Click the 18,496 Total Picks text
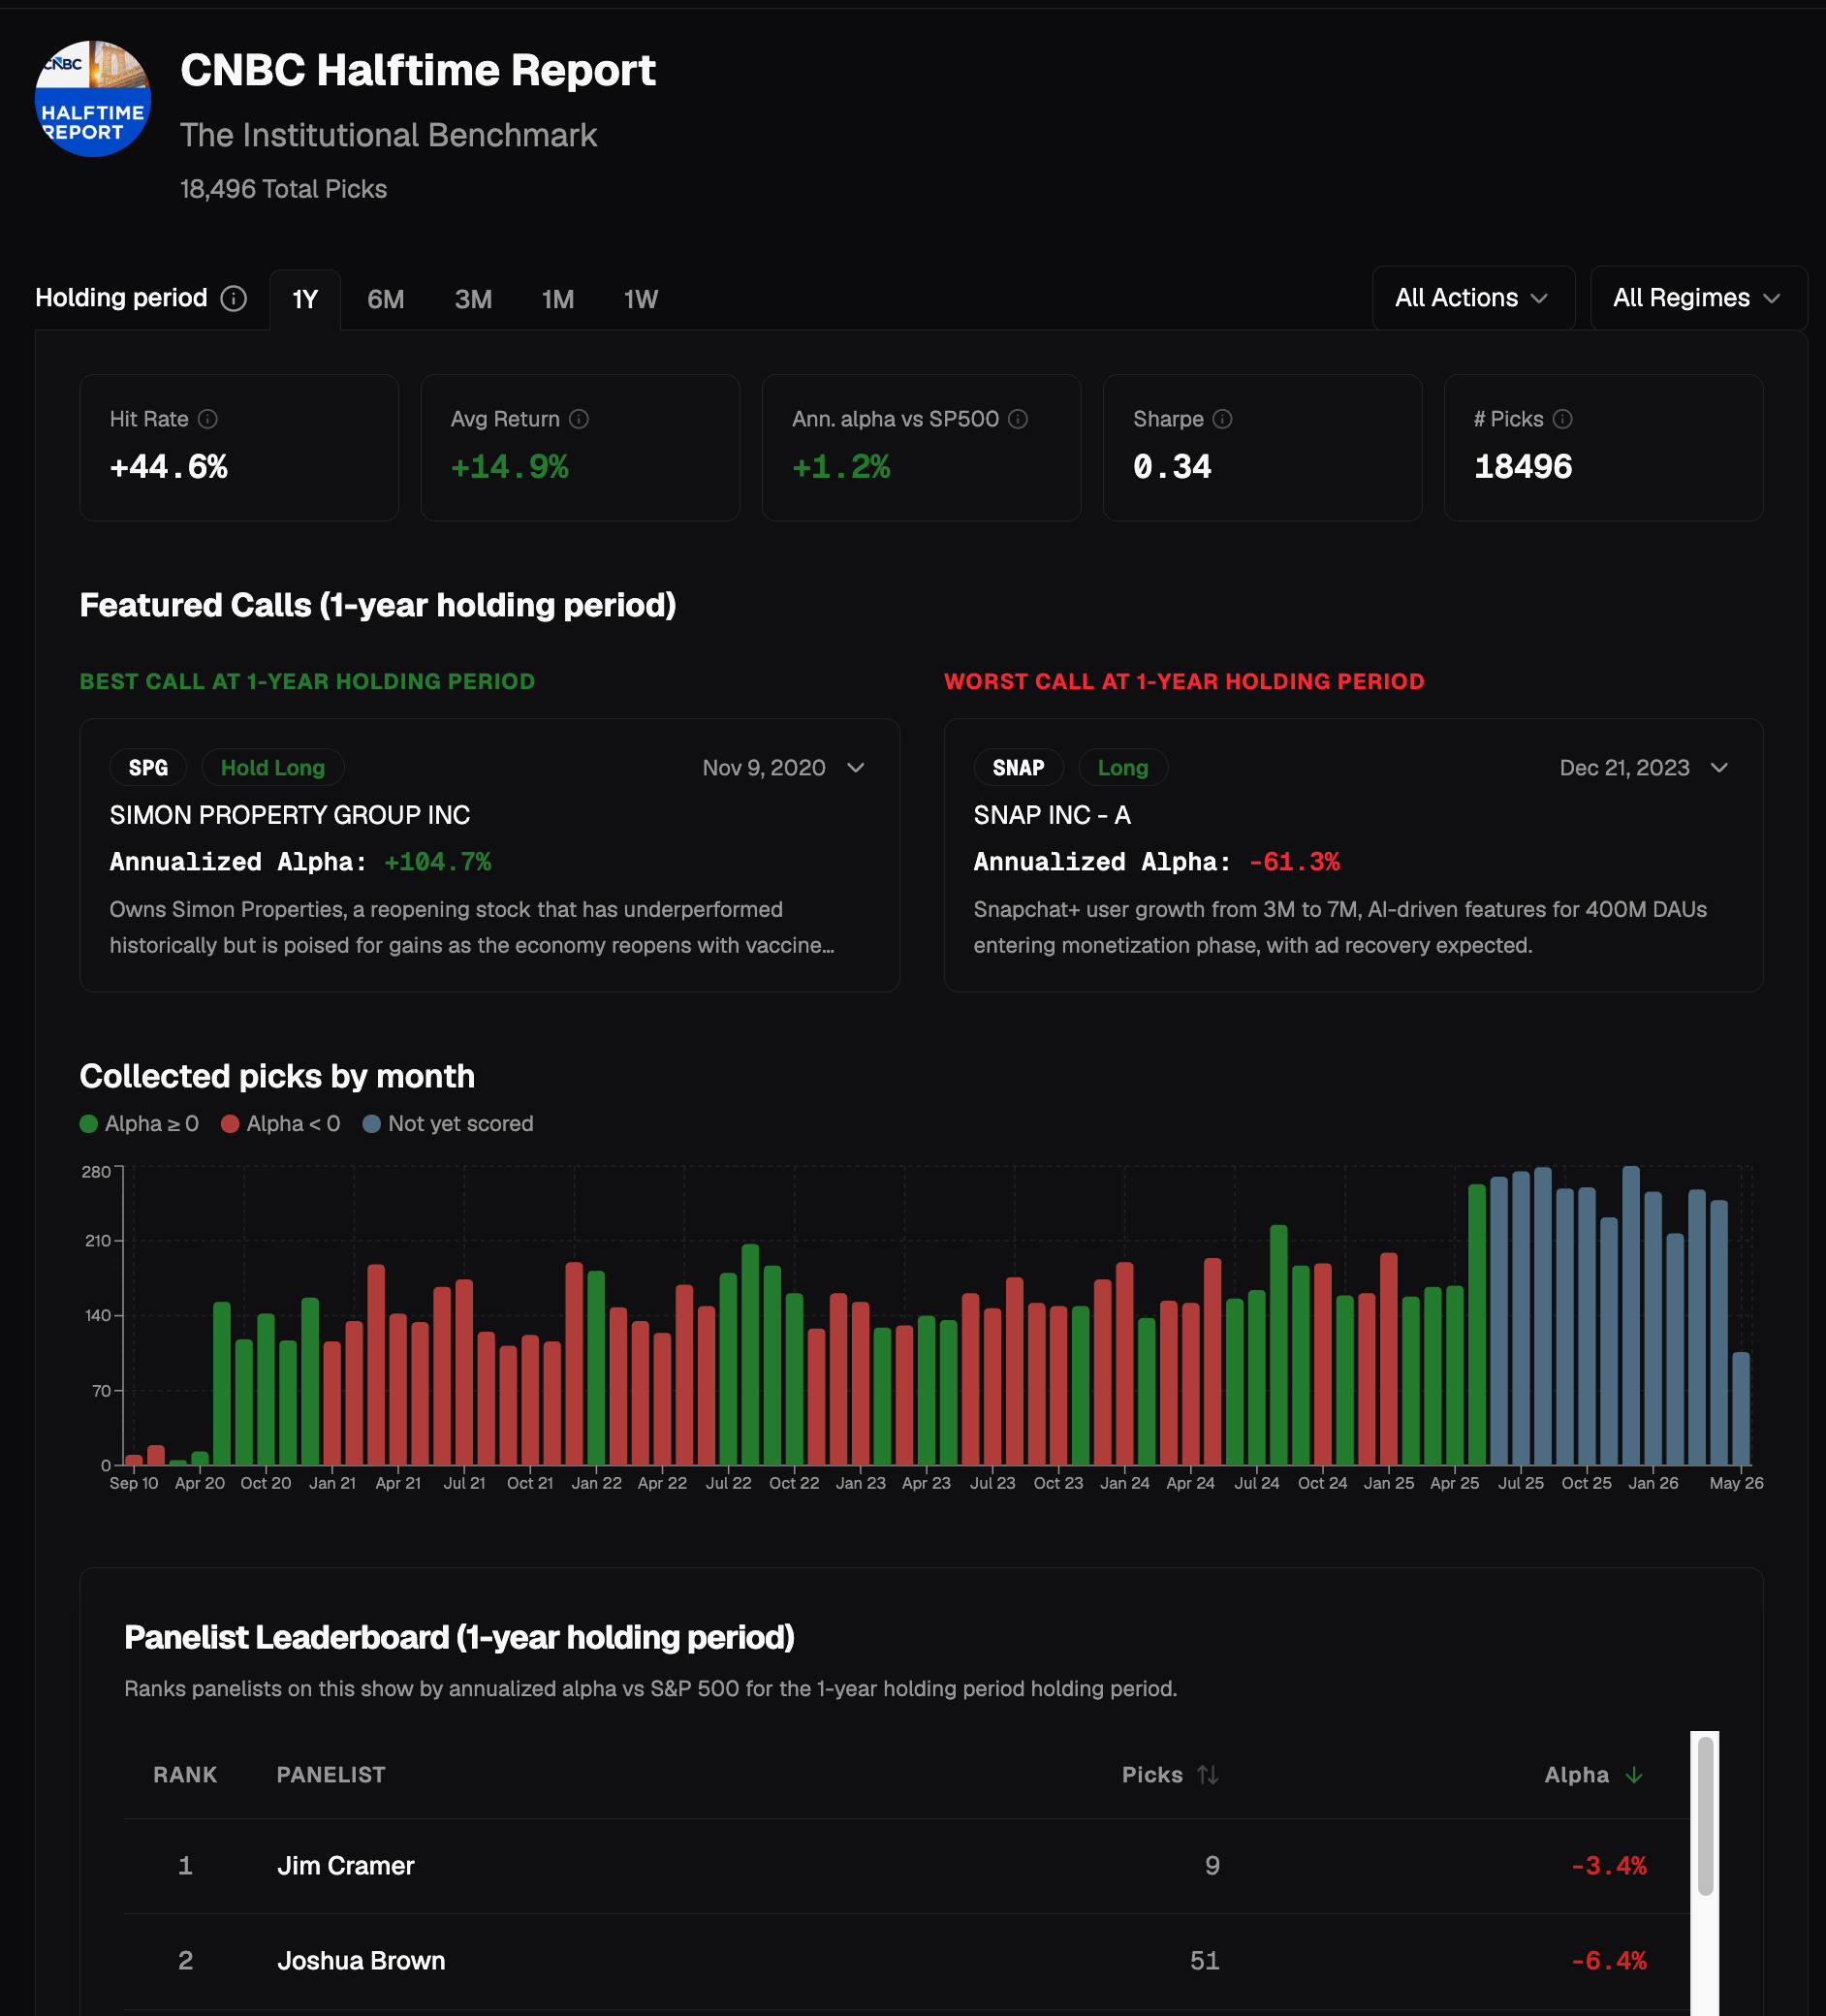 283,189
